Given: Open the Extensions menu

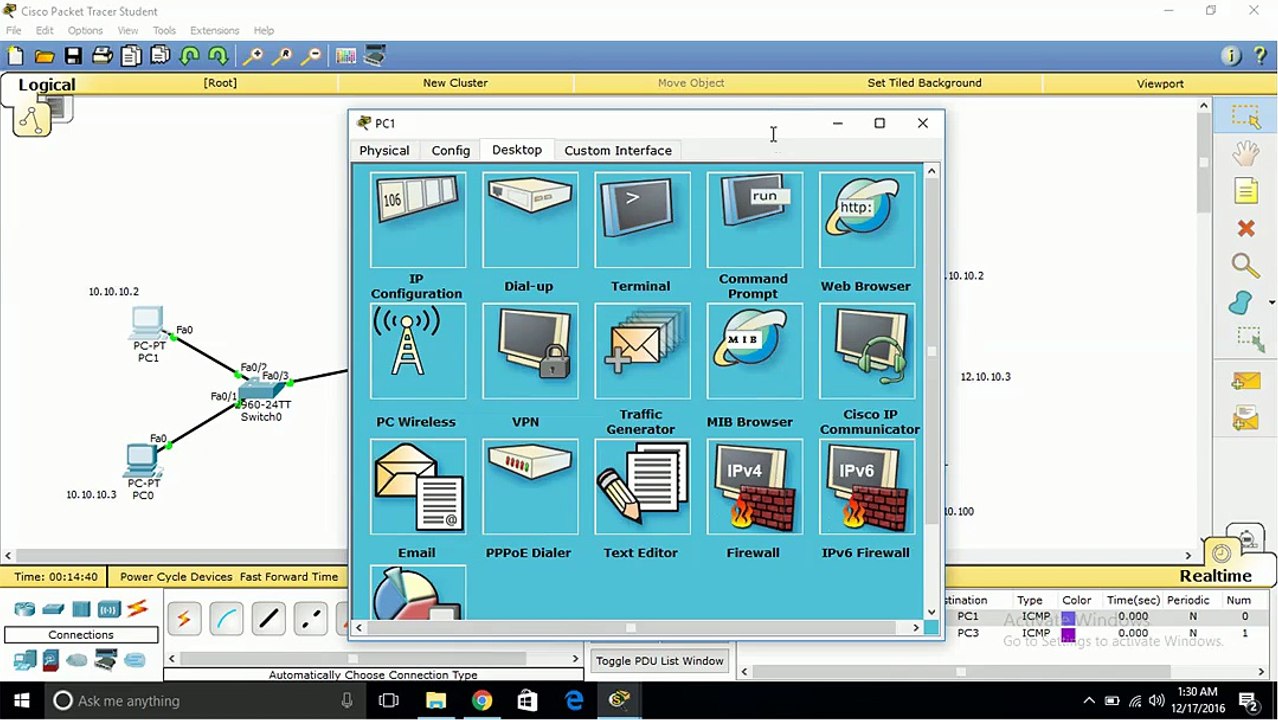Looking at the screenshot, I should 214,30.
